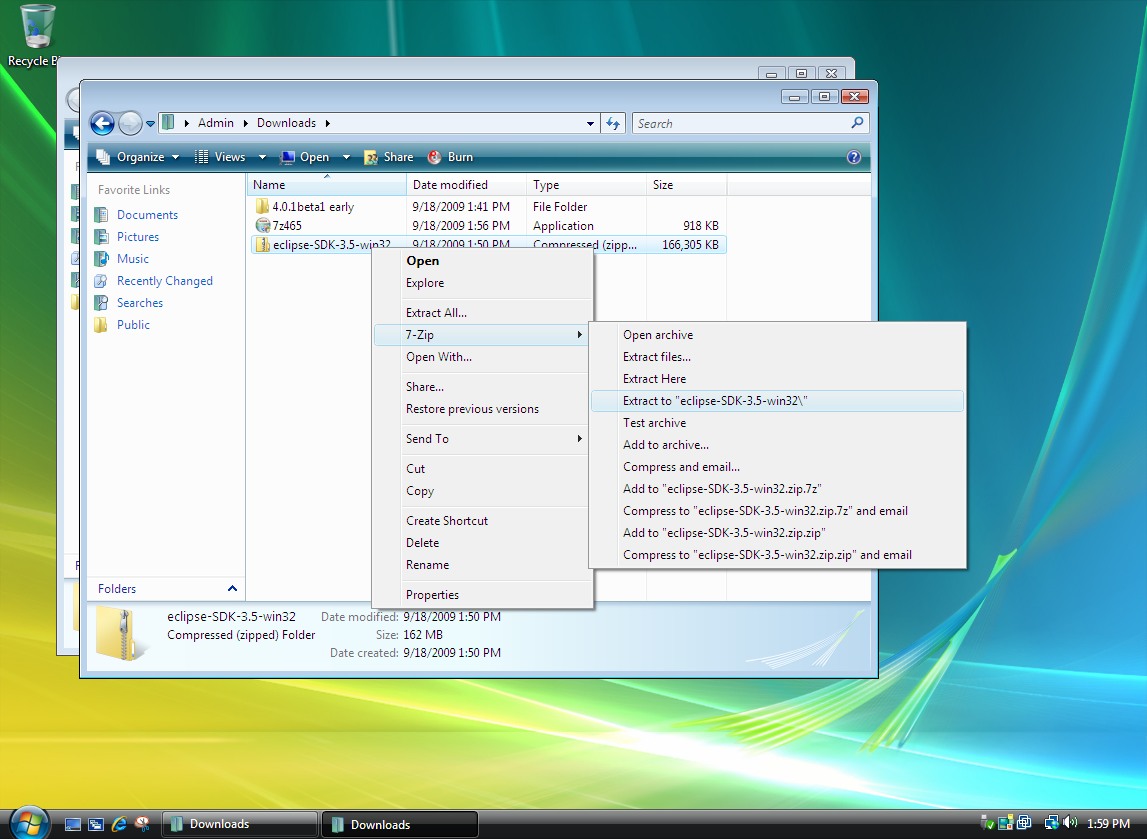The image size is (1147, 839).
Task: Select Extract files... in 7-Zip submenu
Action: click(x=777, y=357)
